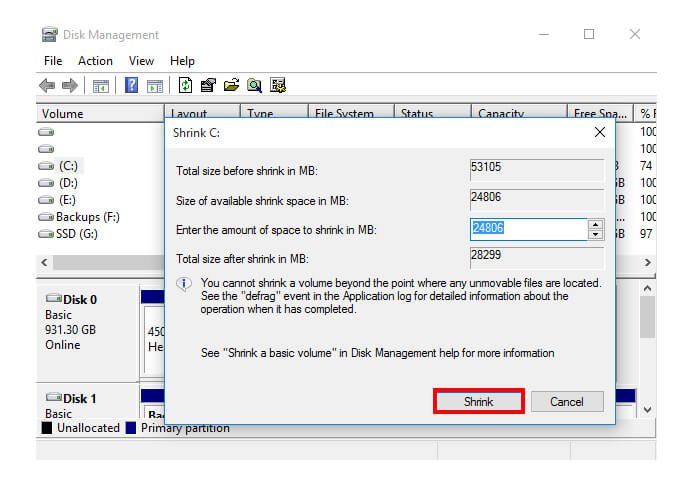Open the yellow folder toolbar icon
The height and width of the screenshot is (482, 693).
pos(232,86)
